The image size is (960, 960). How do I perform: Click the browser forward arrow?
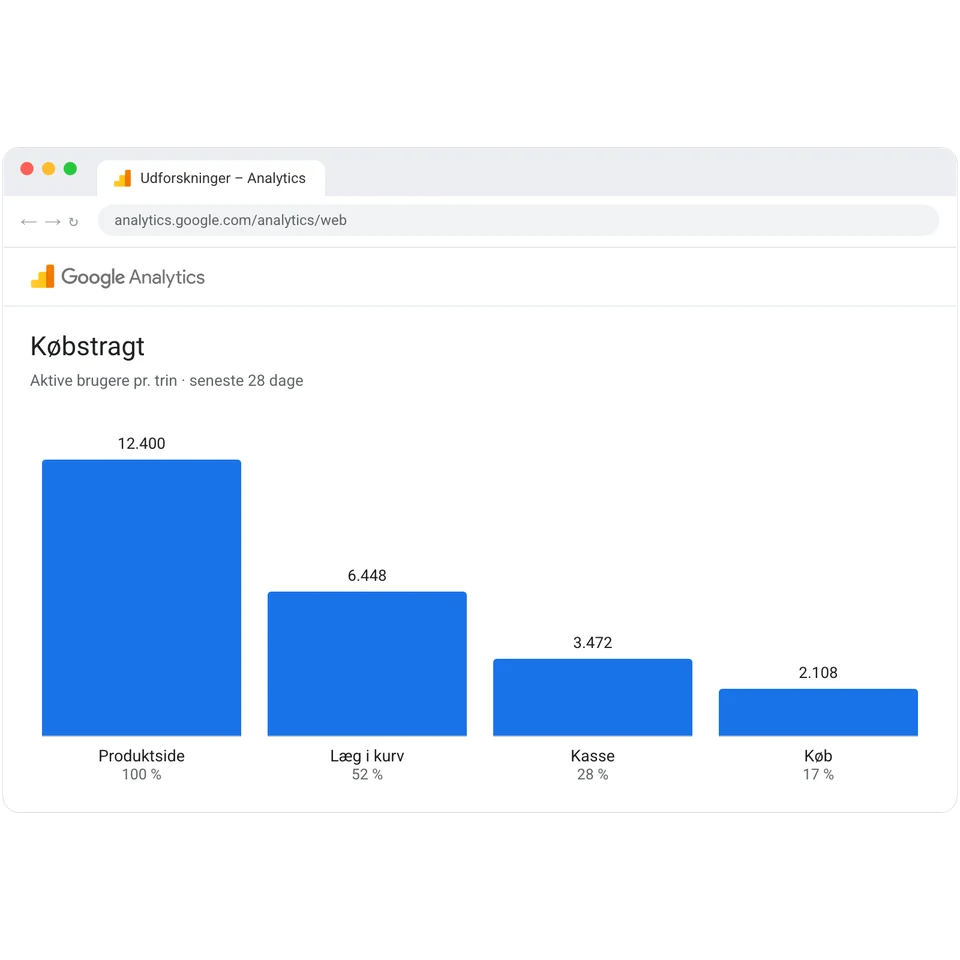click(53, 222)
